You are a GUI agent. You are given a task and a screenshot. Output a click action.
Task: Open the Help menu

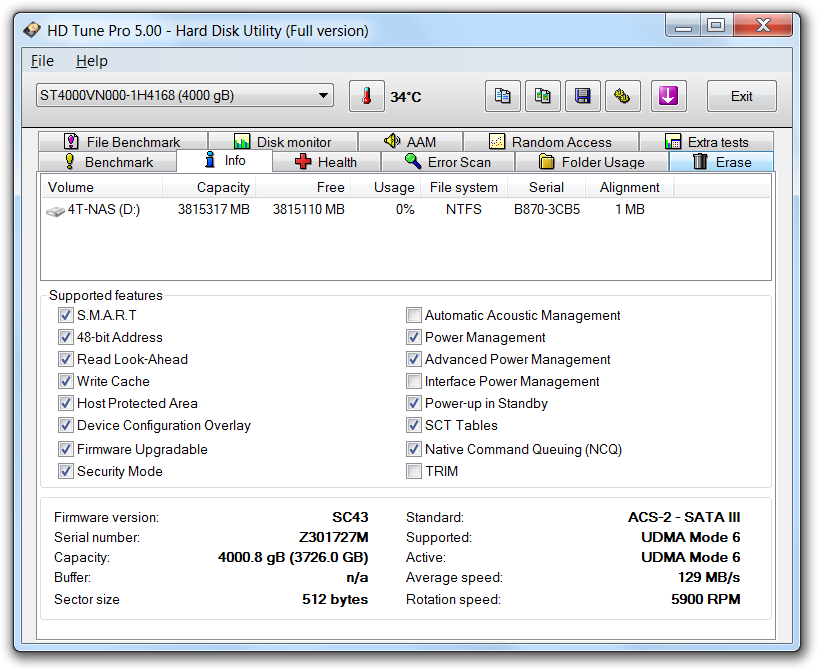pos(91,61)
